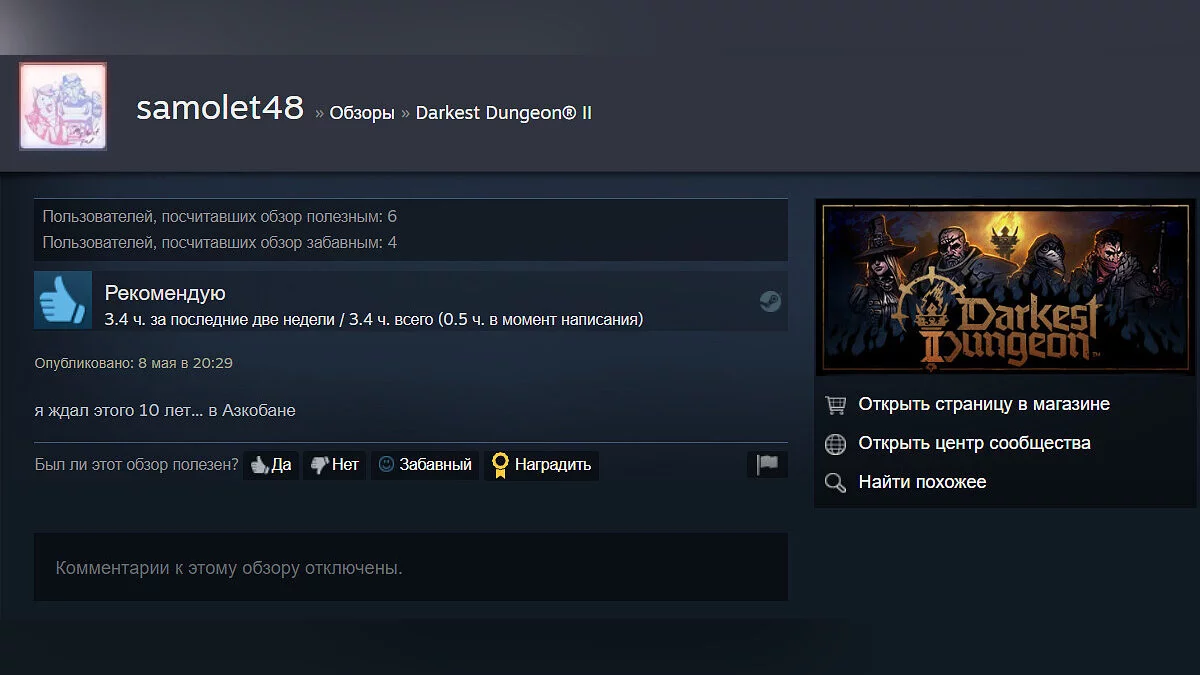
Task: Click the blue thumbs-up Рекомендую icon
Action: (63, 300)
